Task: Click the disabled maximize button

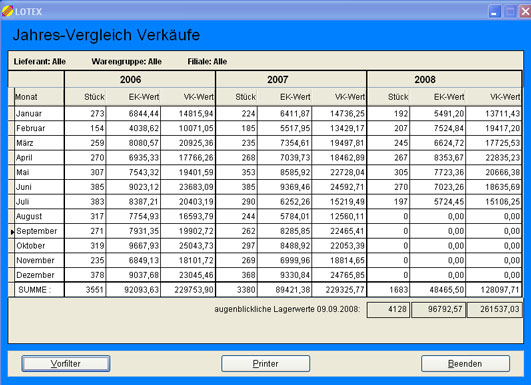Action: pyautogui.click(x=510, y=12)
